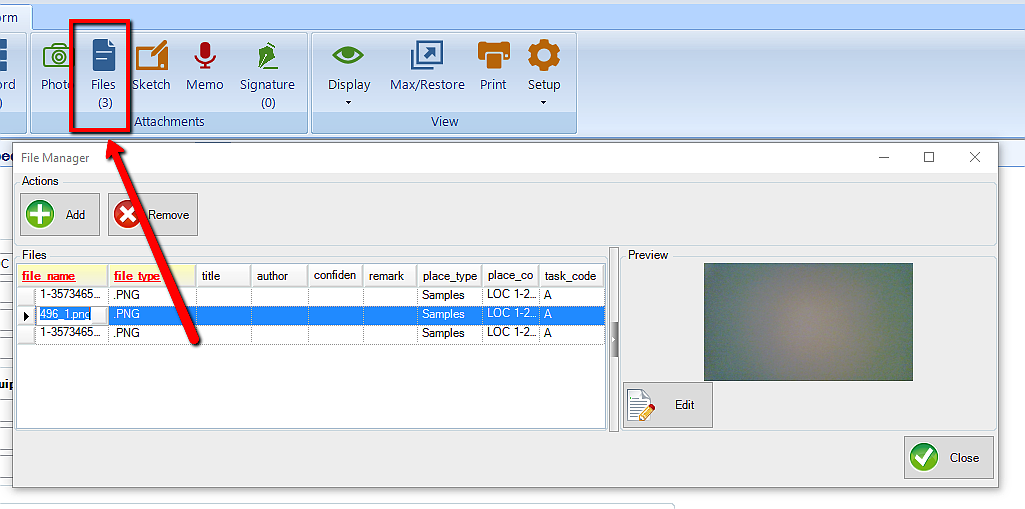Sort by task_code column header

(570, 276)
